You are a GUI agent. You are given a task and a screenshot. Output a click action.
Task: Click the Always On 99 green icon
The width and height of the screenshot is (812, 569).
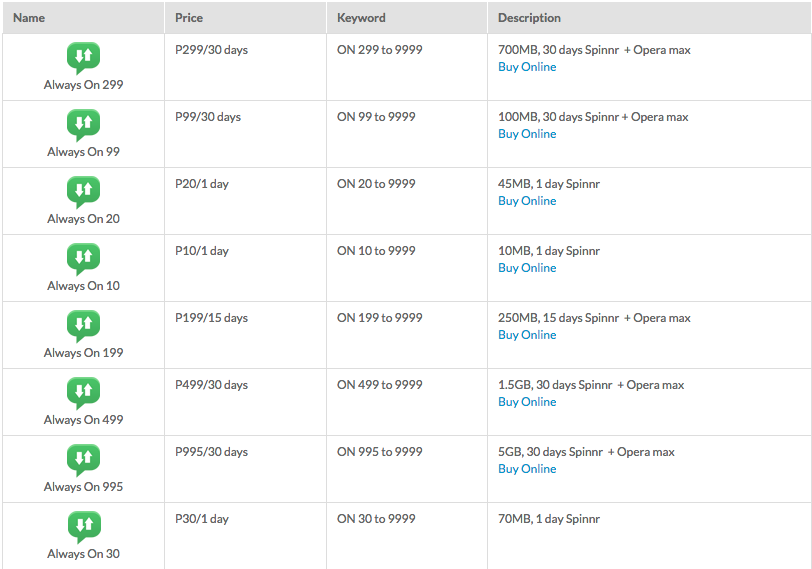[83, 125]
